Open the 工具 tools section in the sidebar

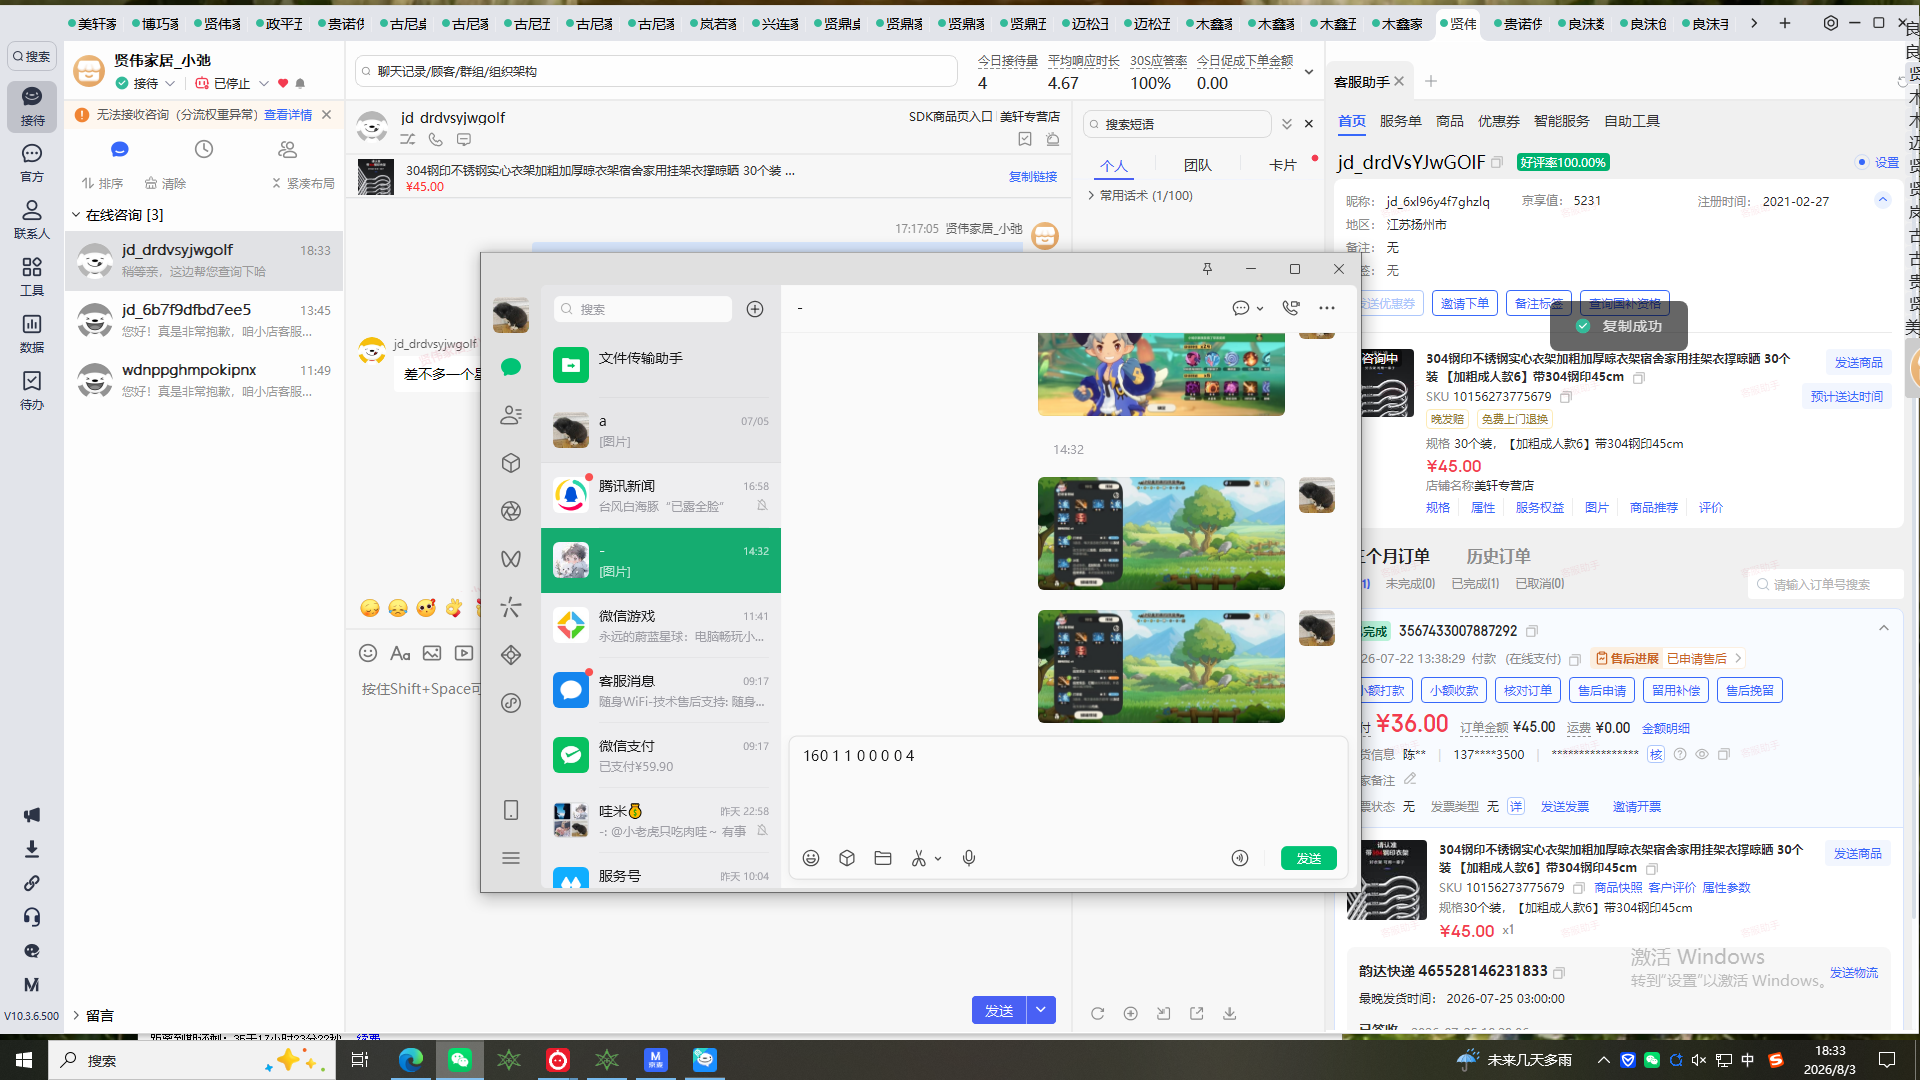pos(32,276)
